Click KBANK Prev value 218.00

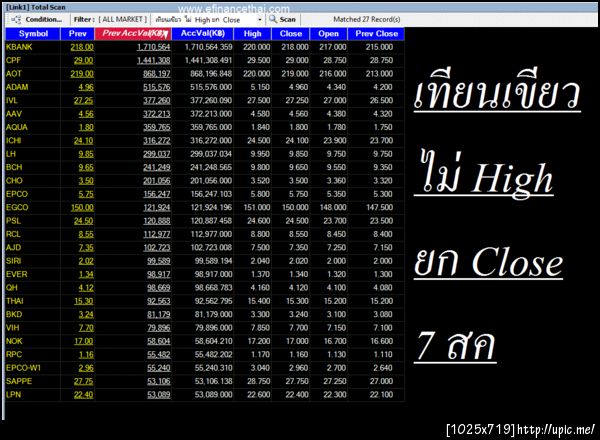(x=82, y=47)
